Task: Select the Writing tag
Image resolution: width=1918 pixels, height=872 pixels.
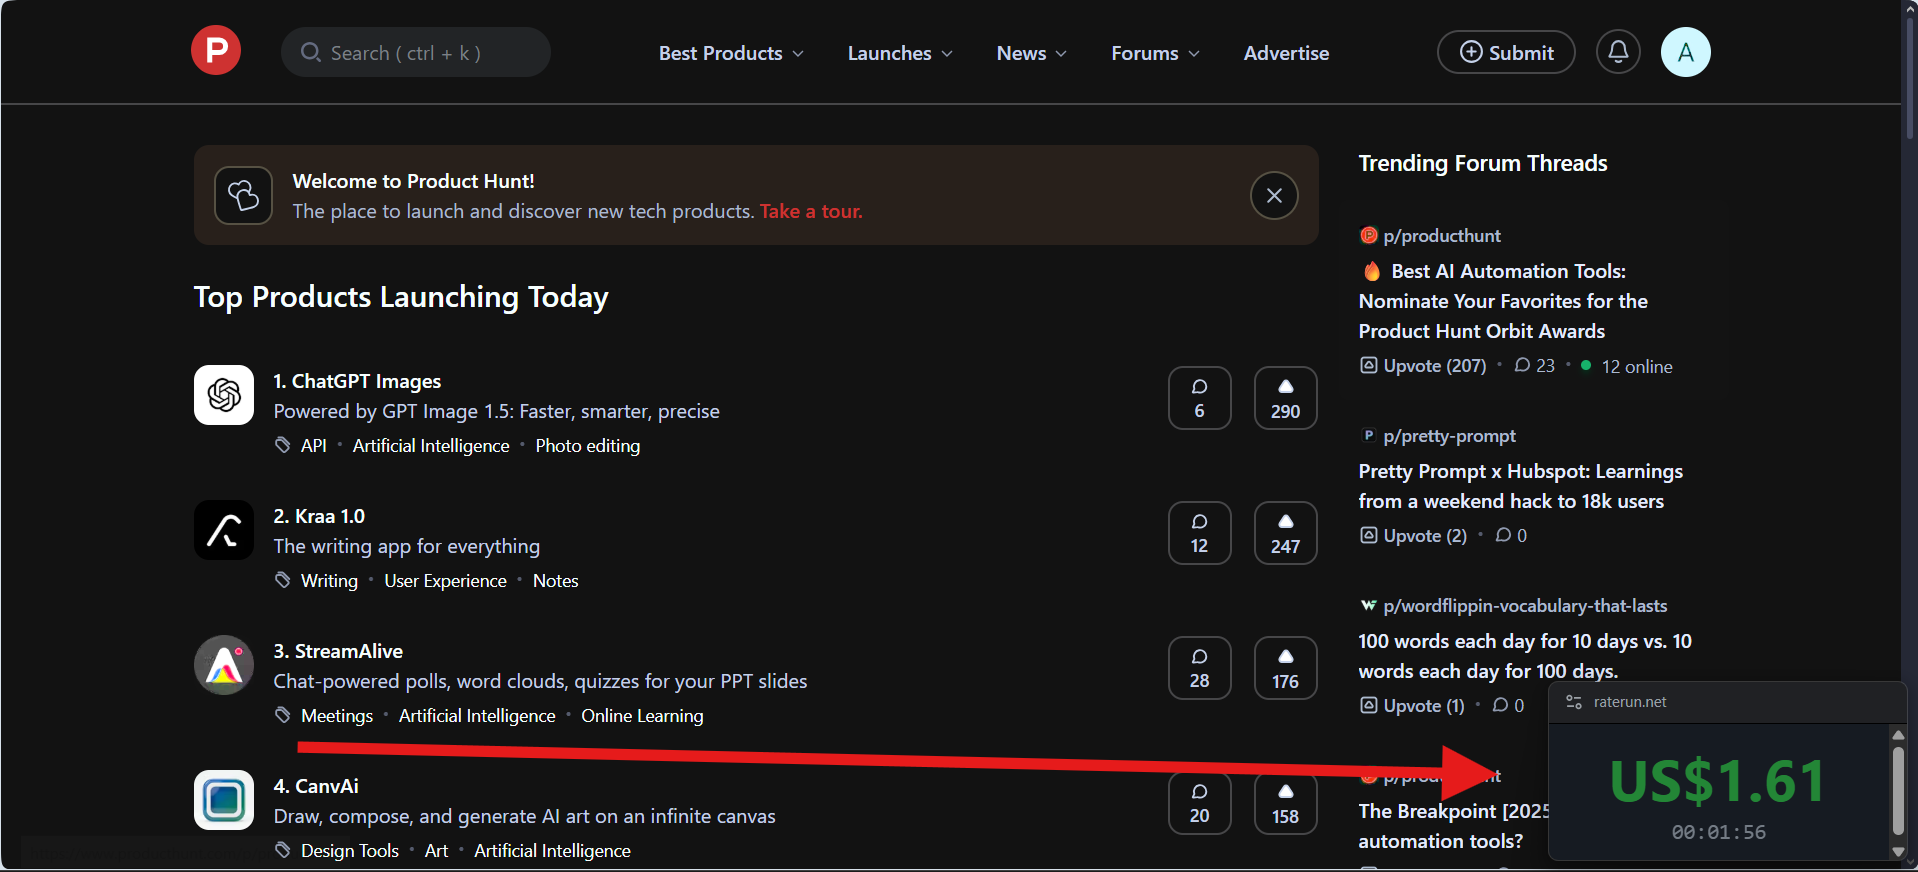Action: coord(329,581)
